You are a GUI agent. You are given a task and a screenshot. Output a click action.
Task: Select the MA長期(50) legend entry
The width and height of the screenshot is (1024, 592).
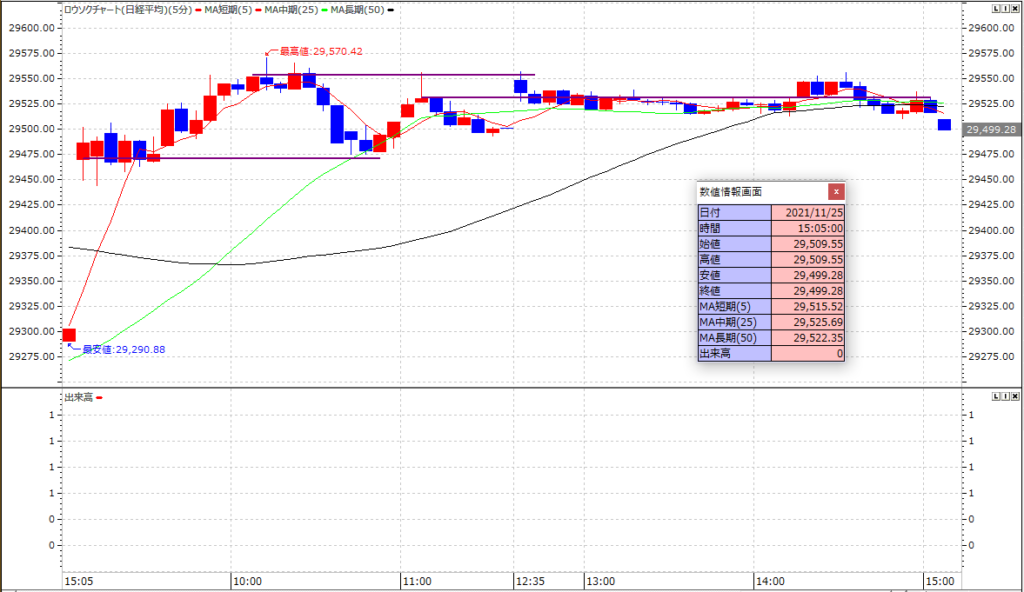click(357, 10)
